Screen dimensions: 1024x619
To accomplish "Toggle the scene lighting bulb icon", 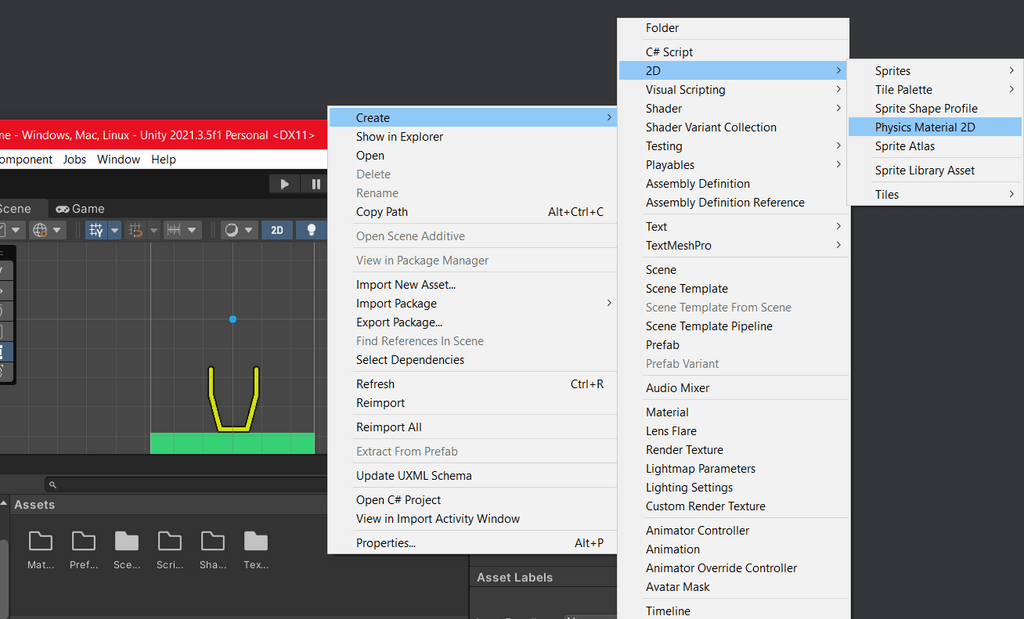I will [x=311, y=230].
